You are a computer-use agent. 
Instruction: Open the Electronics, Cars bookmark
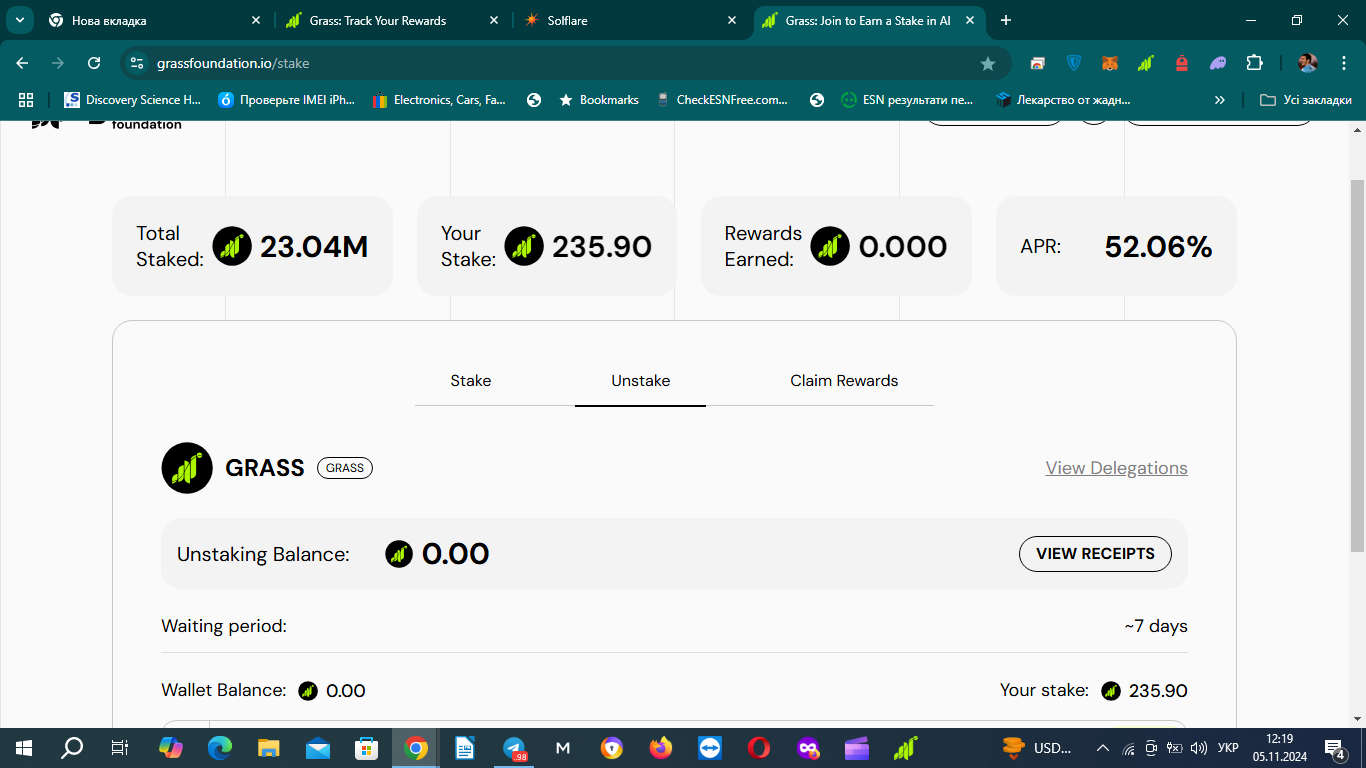click(440, 100)
